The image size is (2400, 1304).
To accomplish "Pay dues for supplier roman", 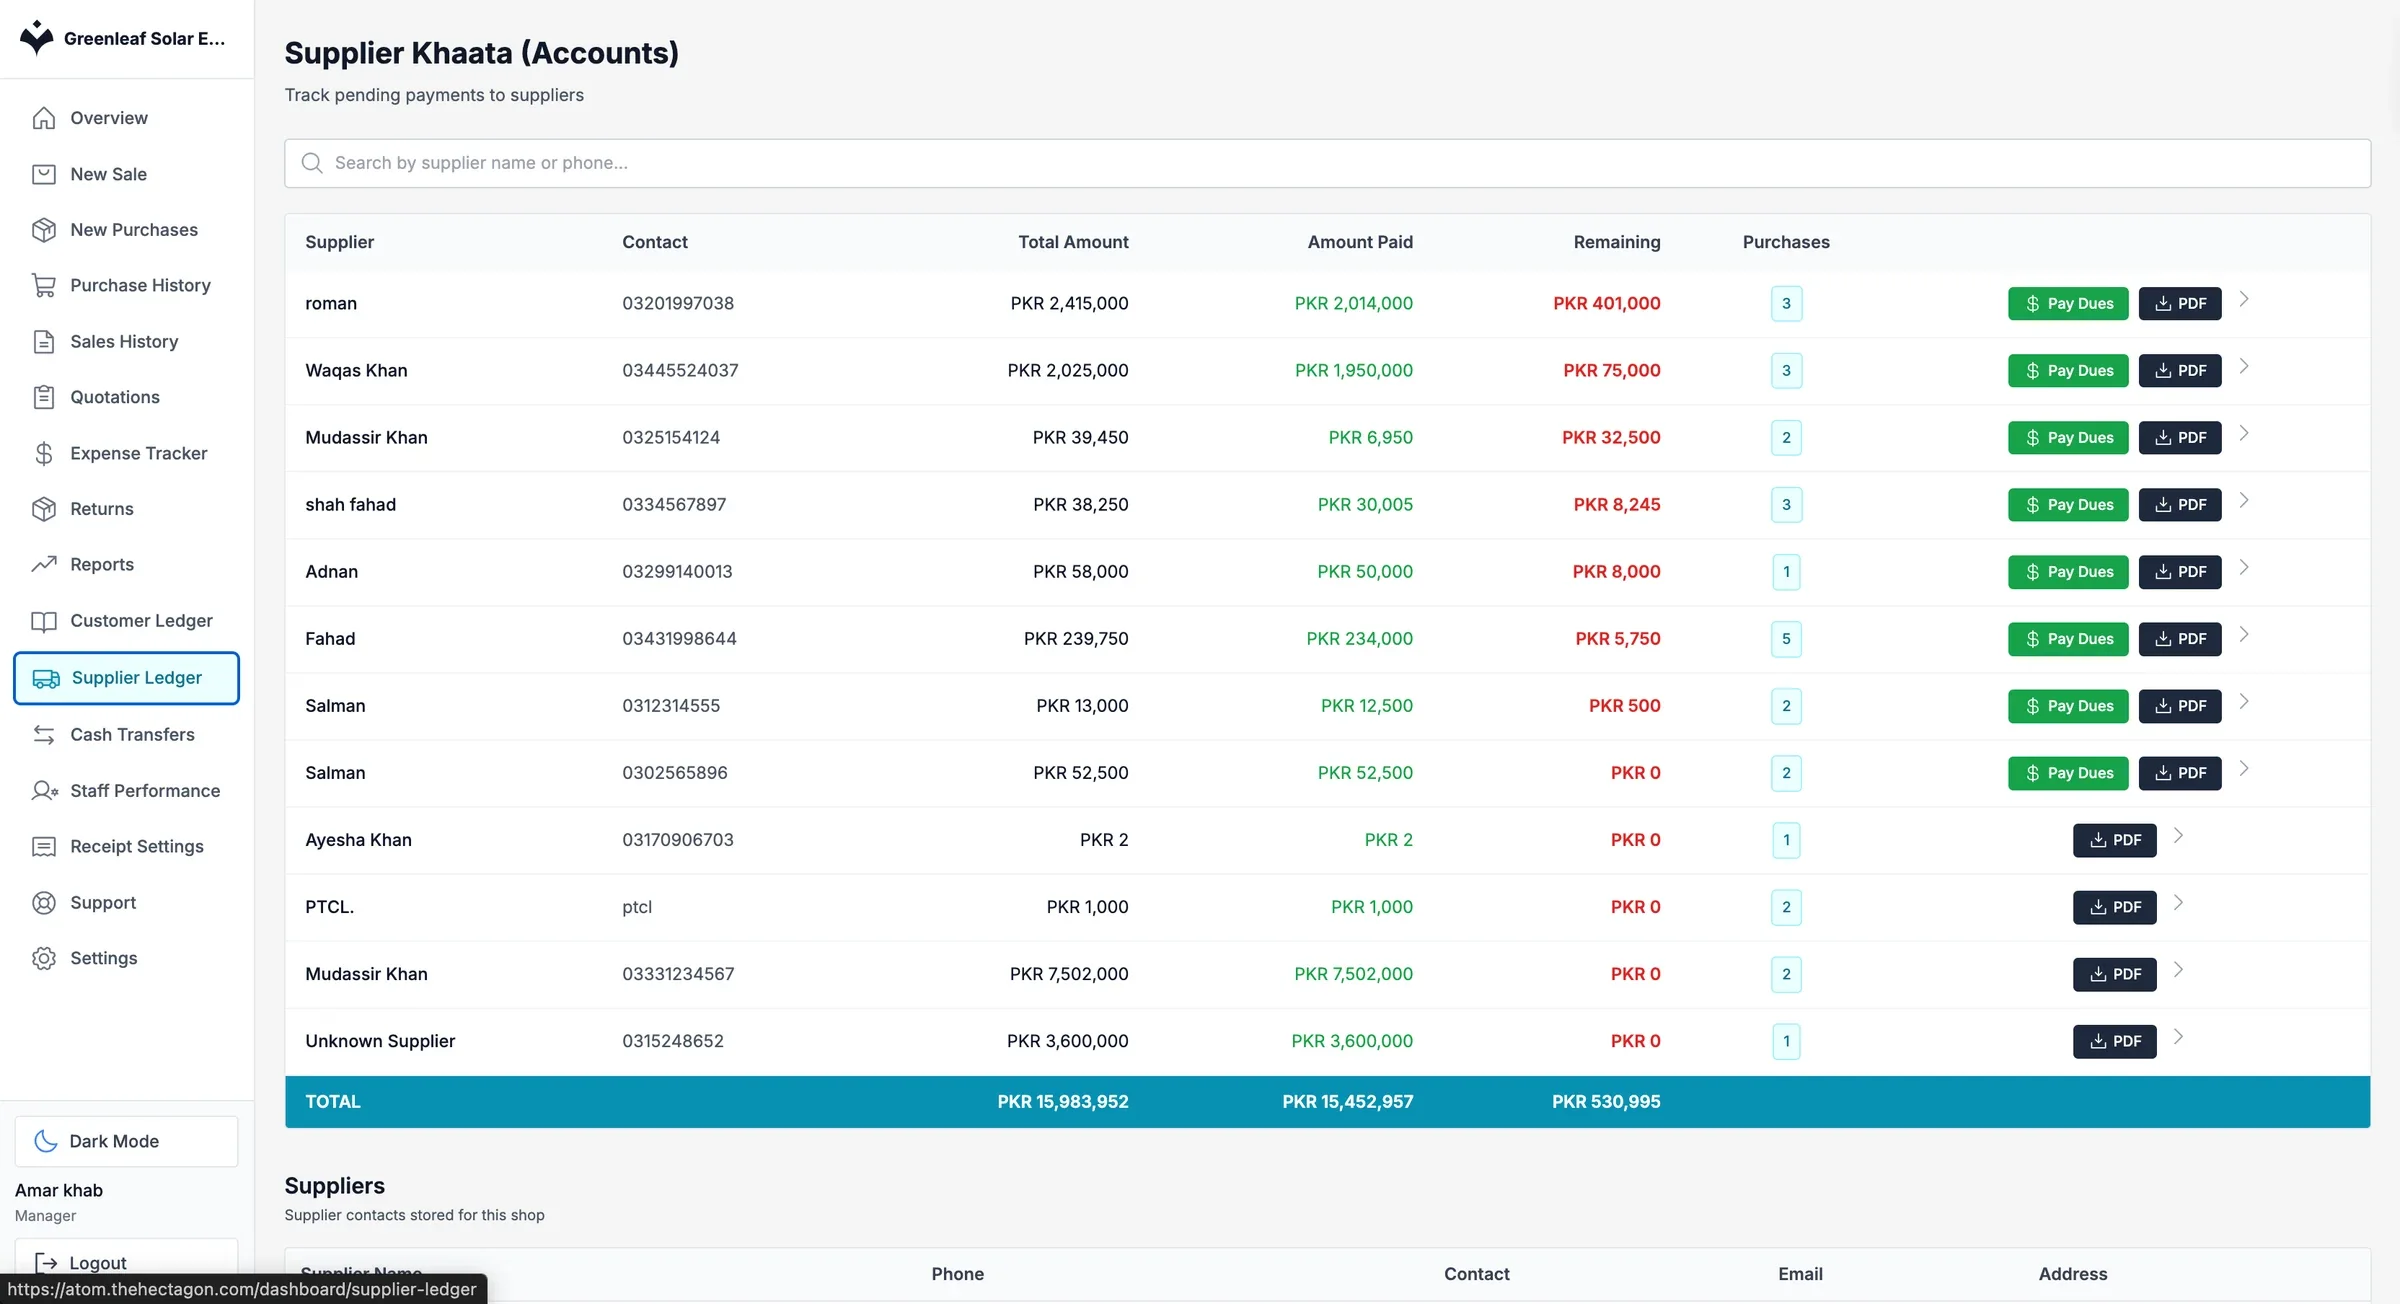I will (2068, 304).
